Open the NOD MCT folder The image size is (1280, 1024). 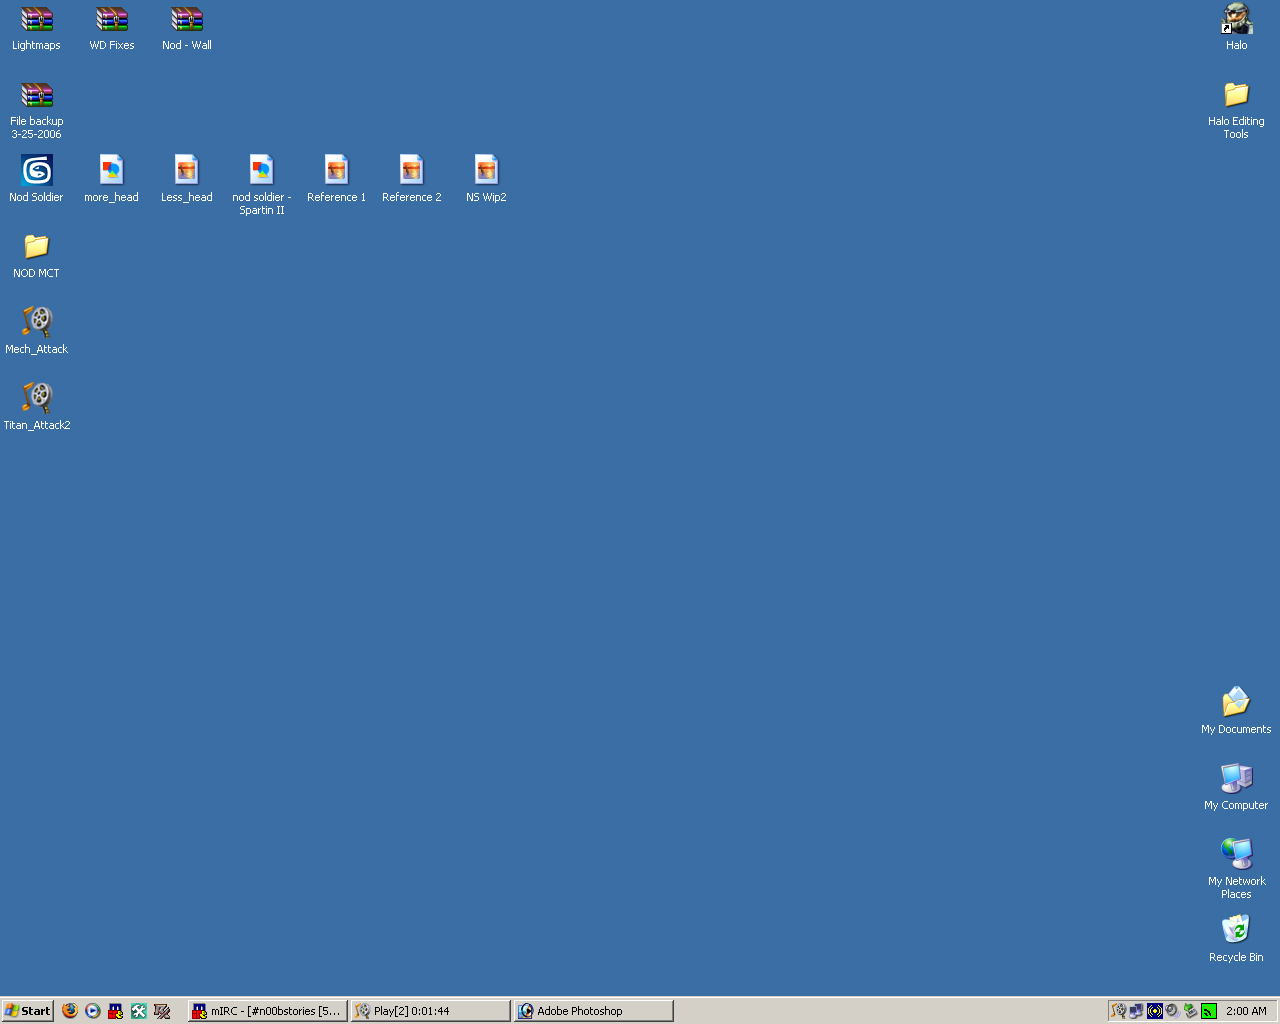36,247
